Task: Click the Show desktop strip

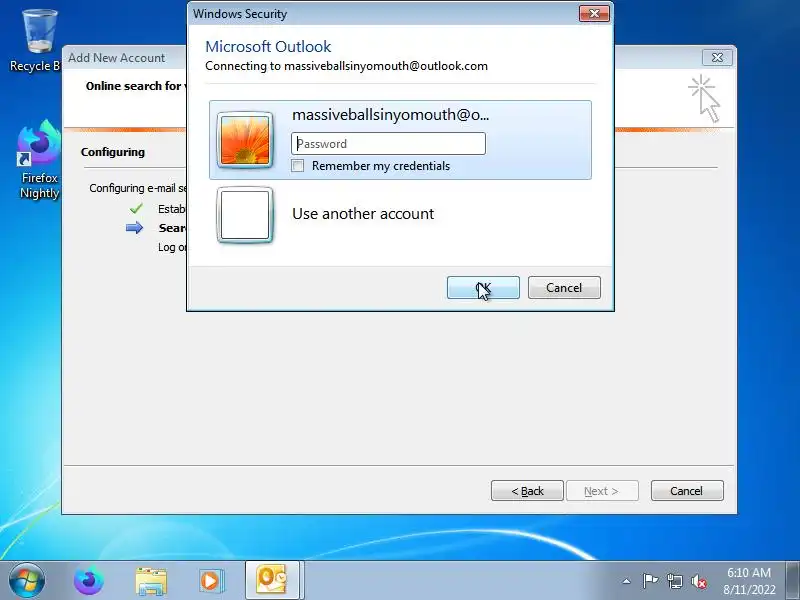Action: pos(793,580)
